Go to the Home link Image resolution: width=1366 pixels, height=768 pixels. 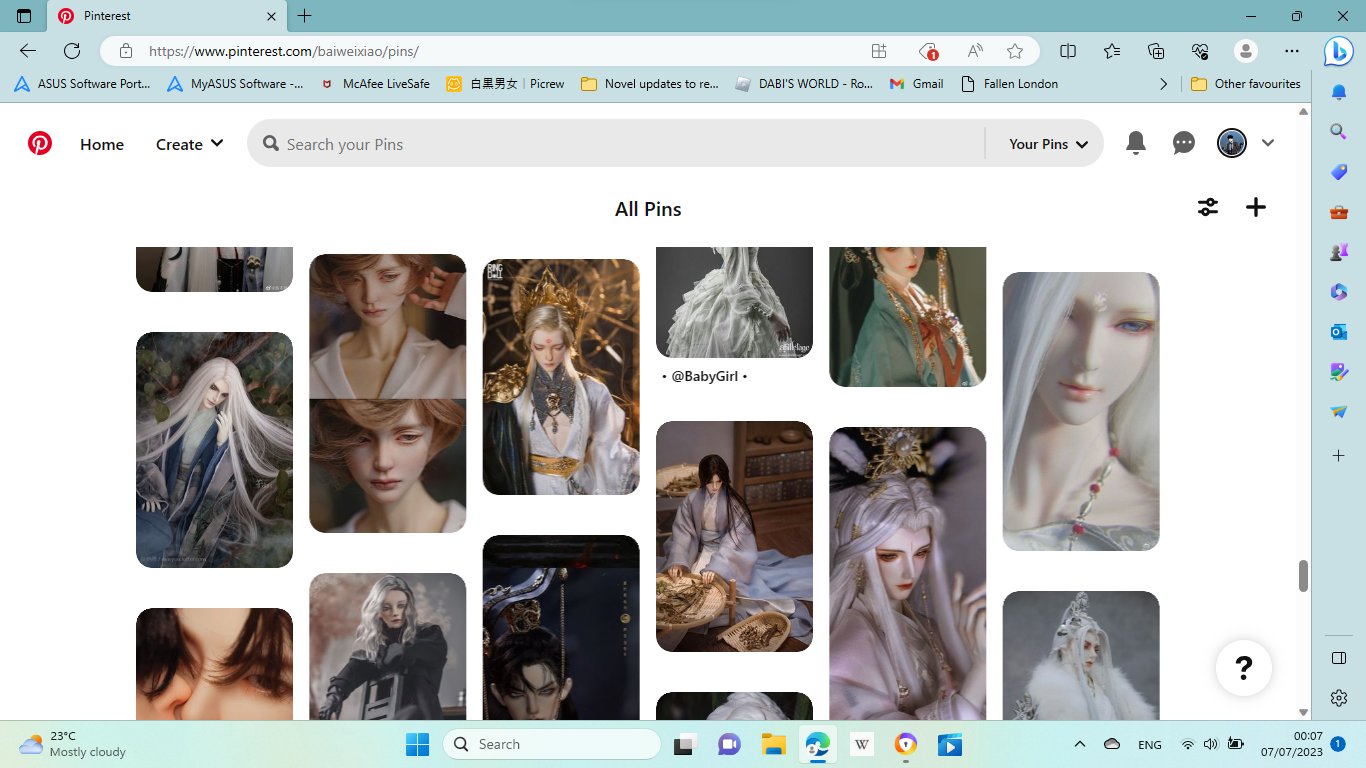click(x=102, y=144)
